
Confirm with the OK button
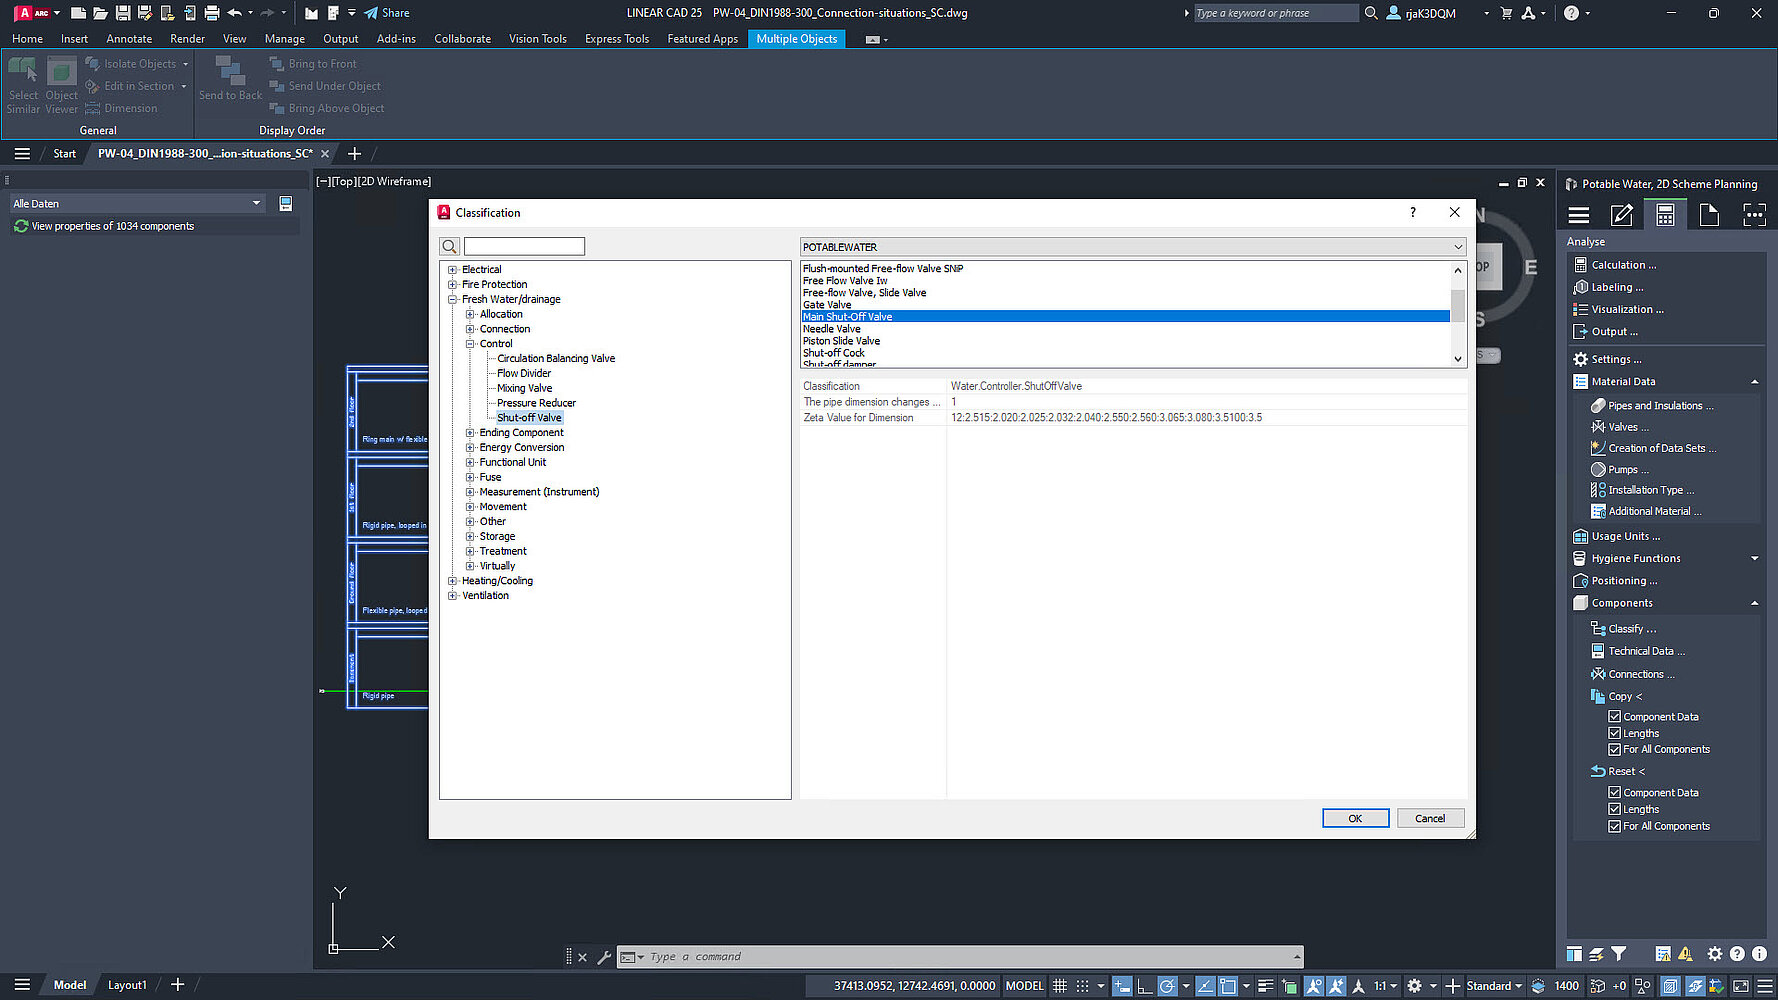(1355, 818)
